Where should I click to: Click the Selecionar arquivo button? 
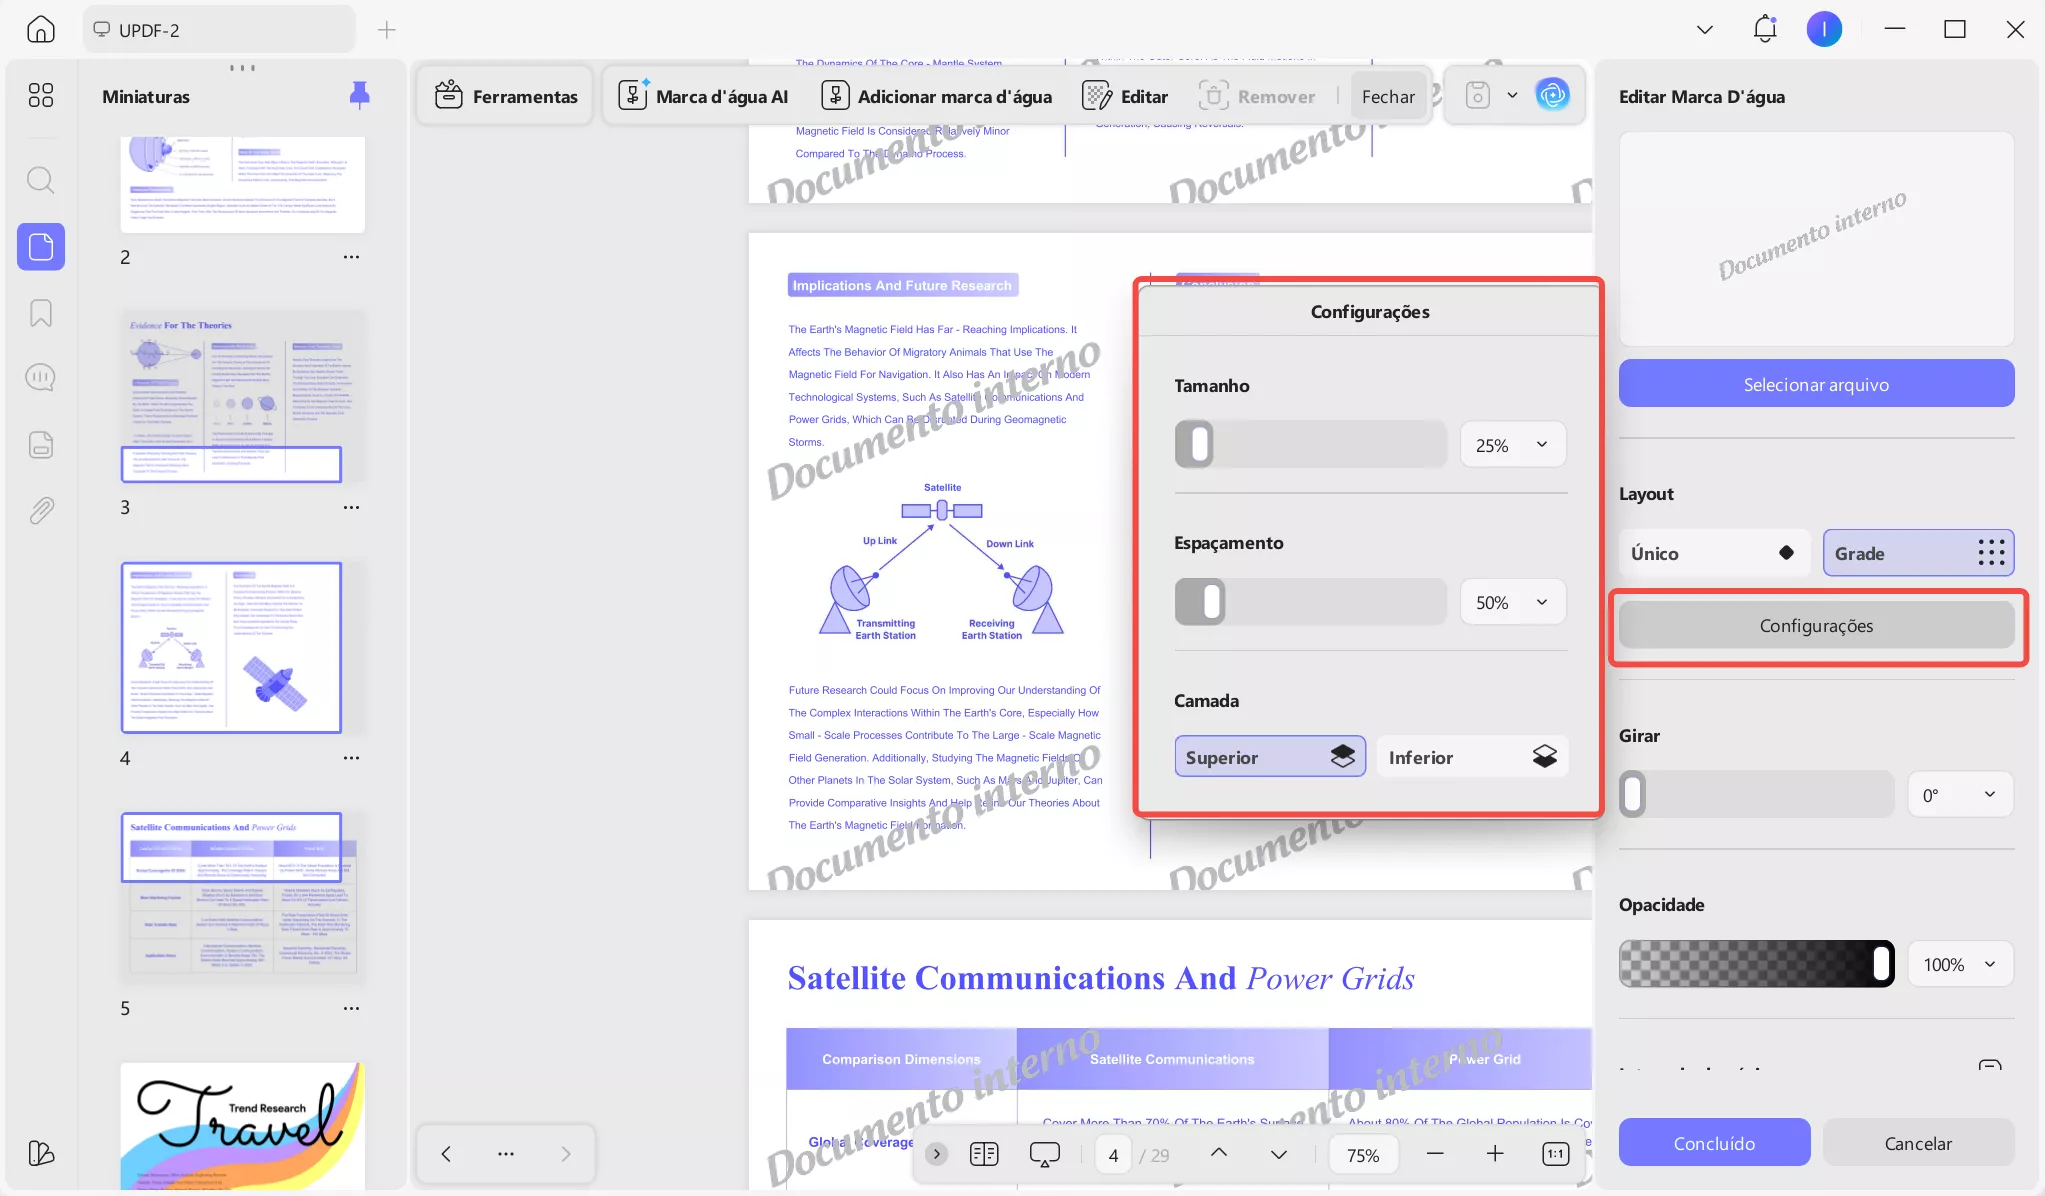pos(1815,383)
